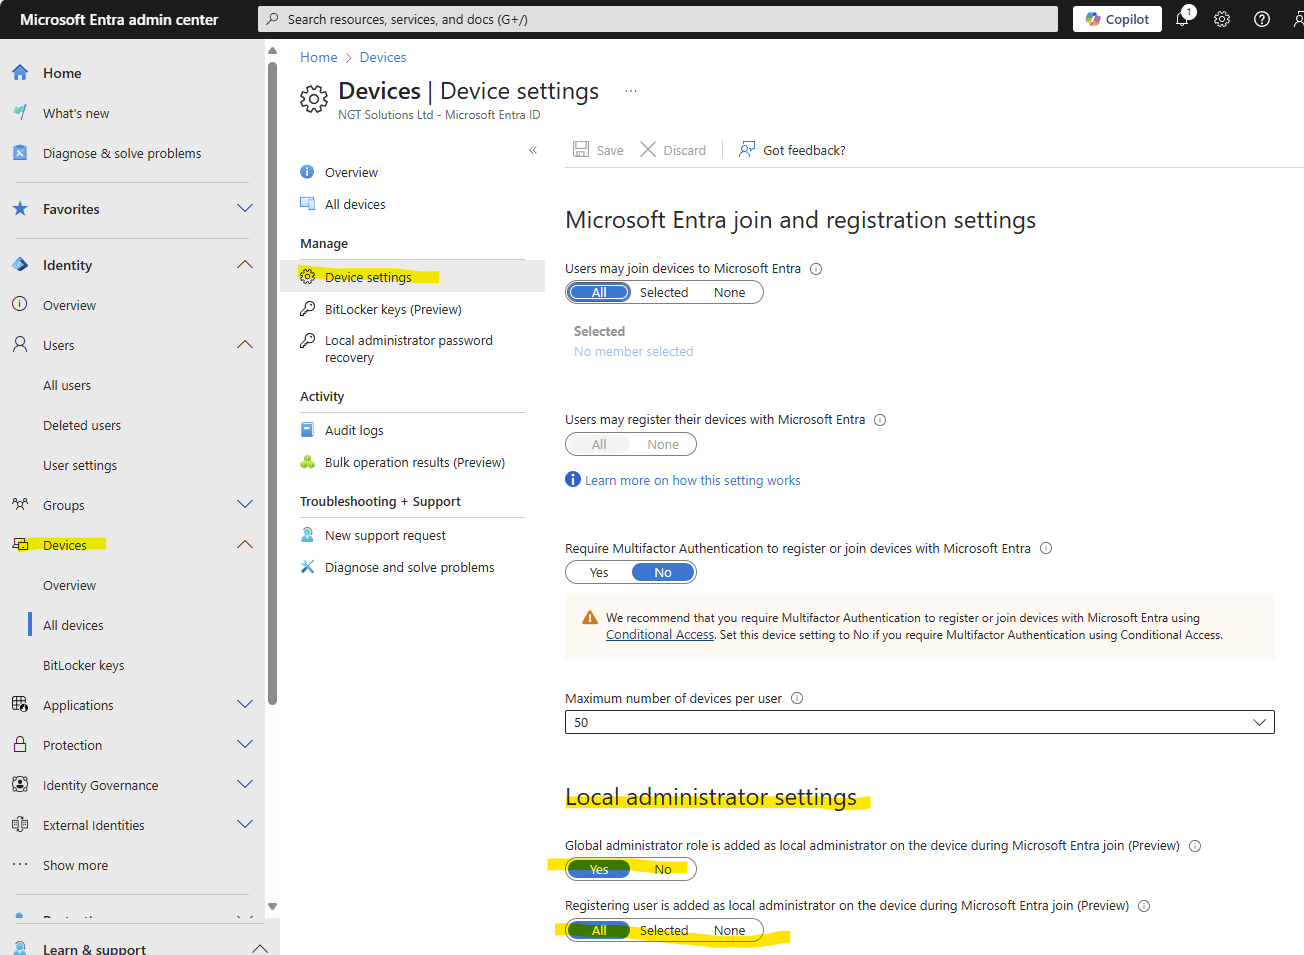Click the Conditional Access link

(660, 635)
